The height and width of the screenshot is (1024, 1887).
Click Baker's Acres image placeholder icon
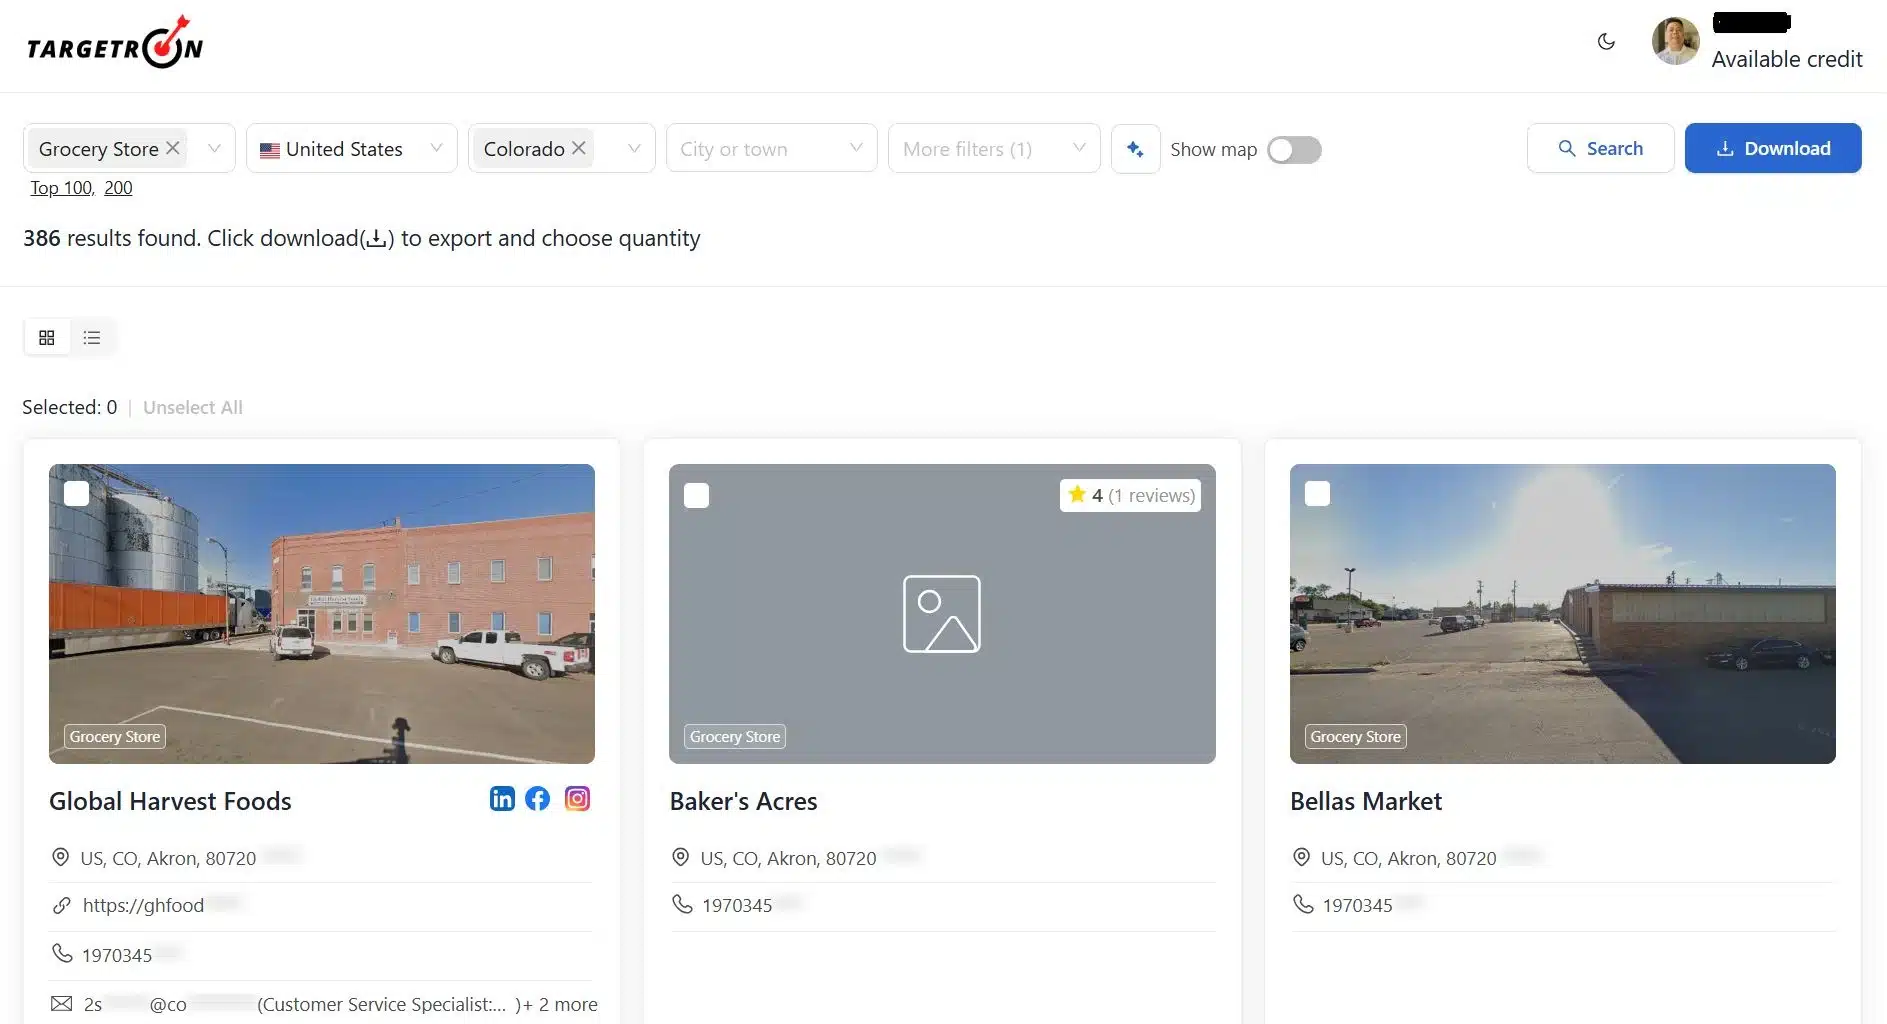pos(941,614)
